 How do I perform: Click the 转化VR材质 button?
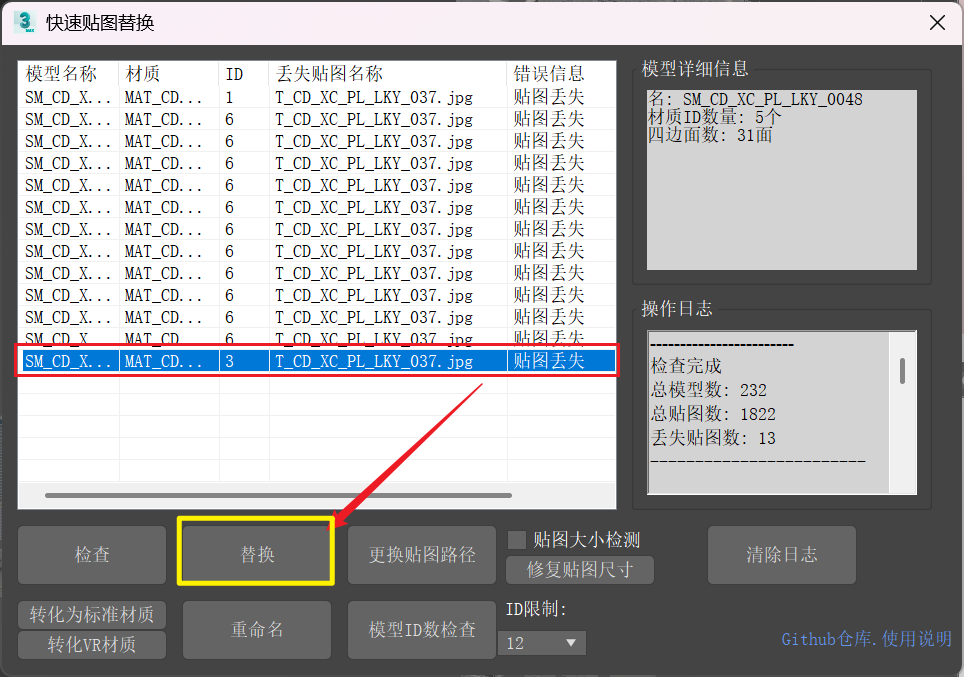tap(92, 644)
